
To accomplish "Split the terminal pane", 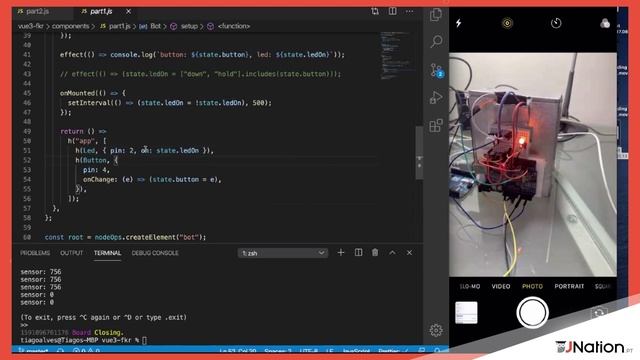I will [358, 253].
